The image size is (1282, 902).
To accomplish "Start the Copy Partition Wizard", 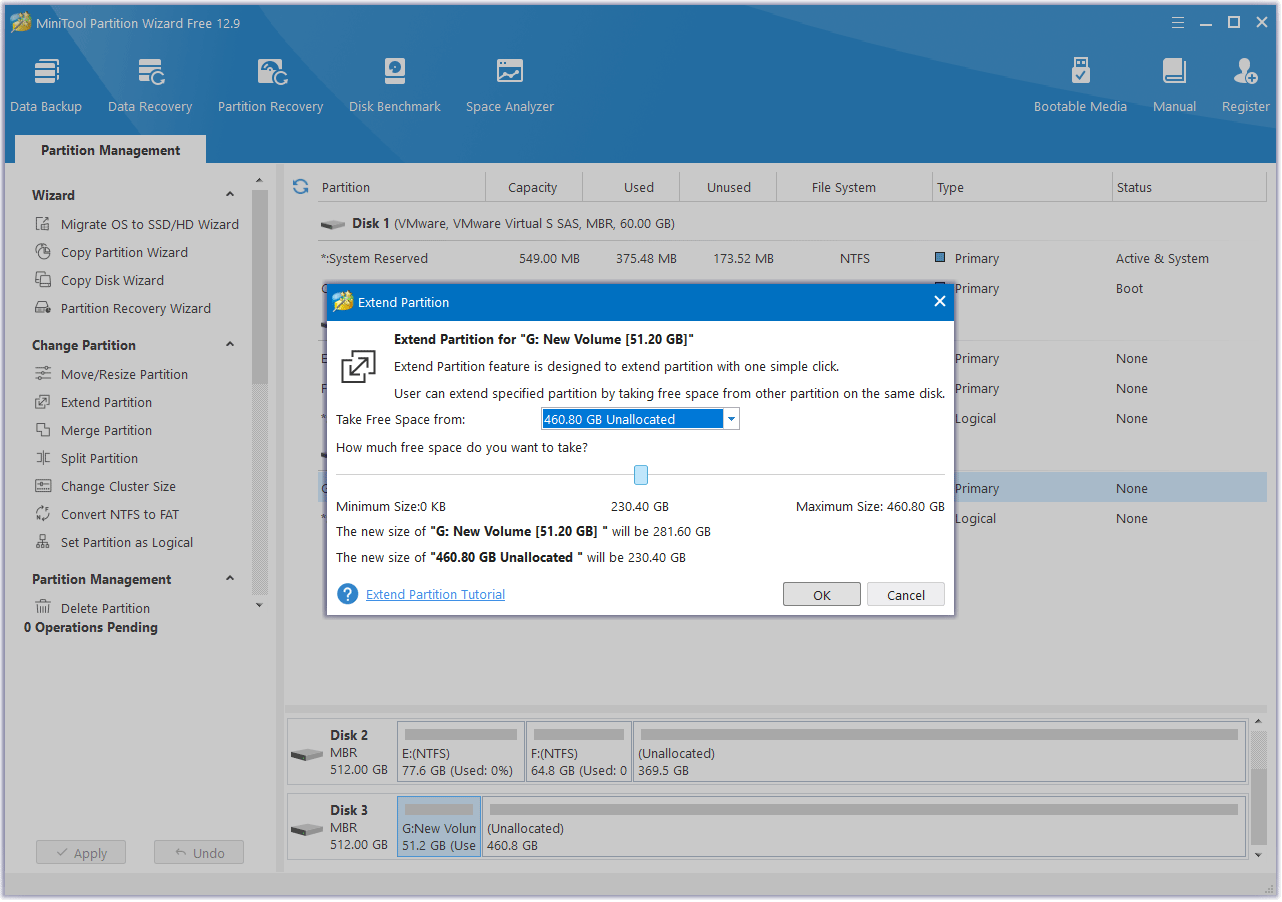I will coord(112,252).
